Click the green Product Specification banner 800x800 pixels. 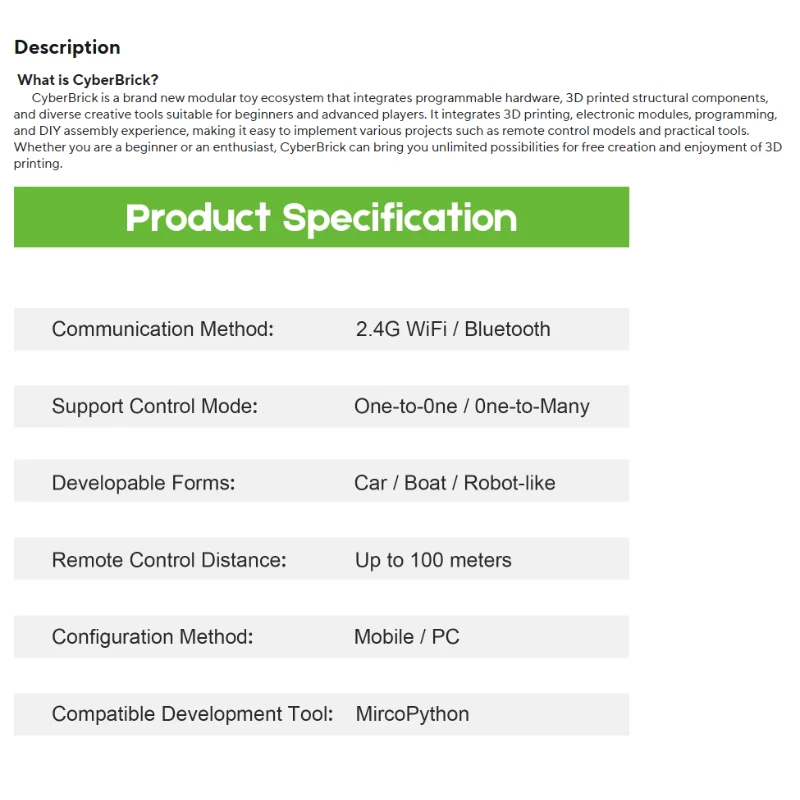click(321, 217)
